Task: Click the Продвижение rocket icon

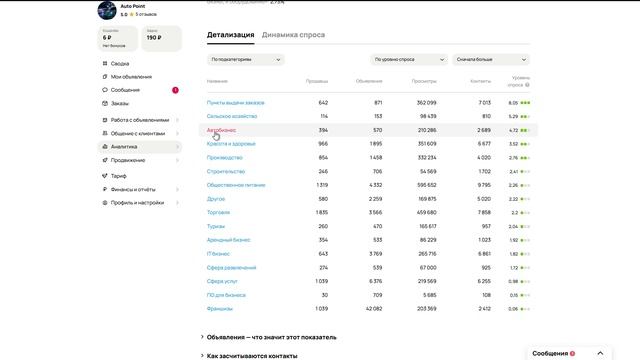Action: tap(105, 160)
